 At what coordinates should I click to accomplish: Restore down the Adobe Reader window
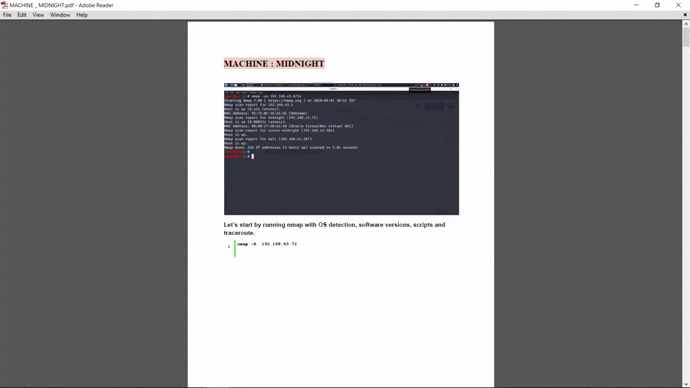coord(657,5)
